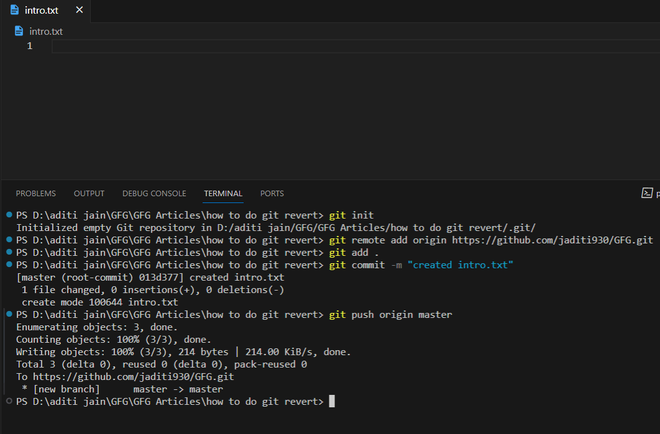The image size is (660, 434).
Task: Place cursor on editor line 1
Action: click(x=300, y=46)
